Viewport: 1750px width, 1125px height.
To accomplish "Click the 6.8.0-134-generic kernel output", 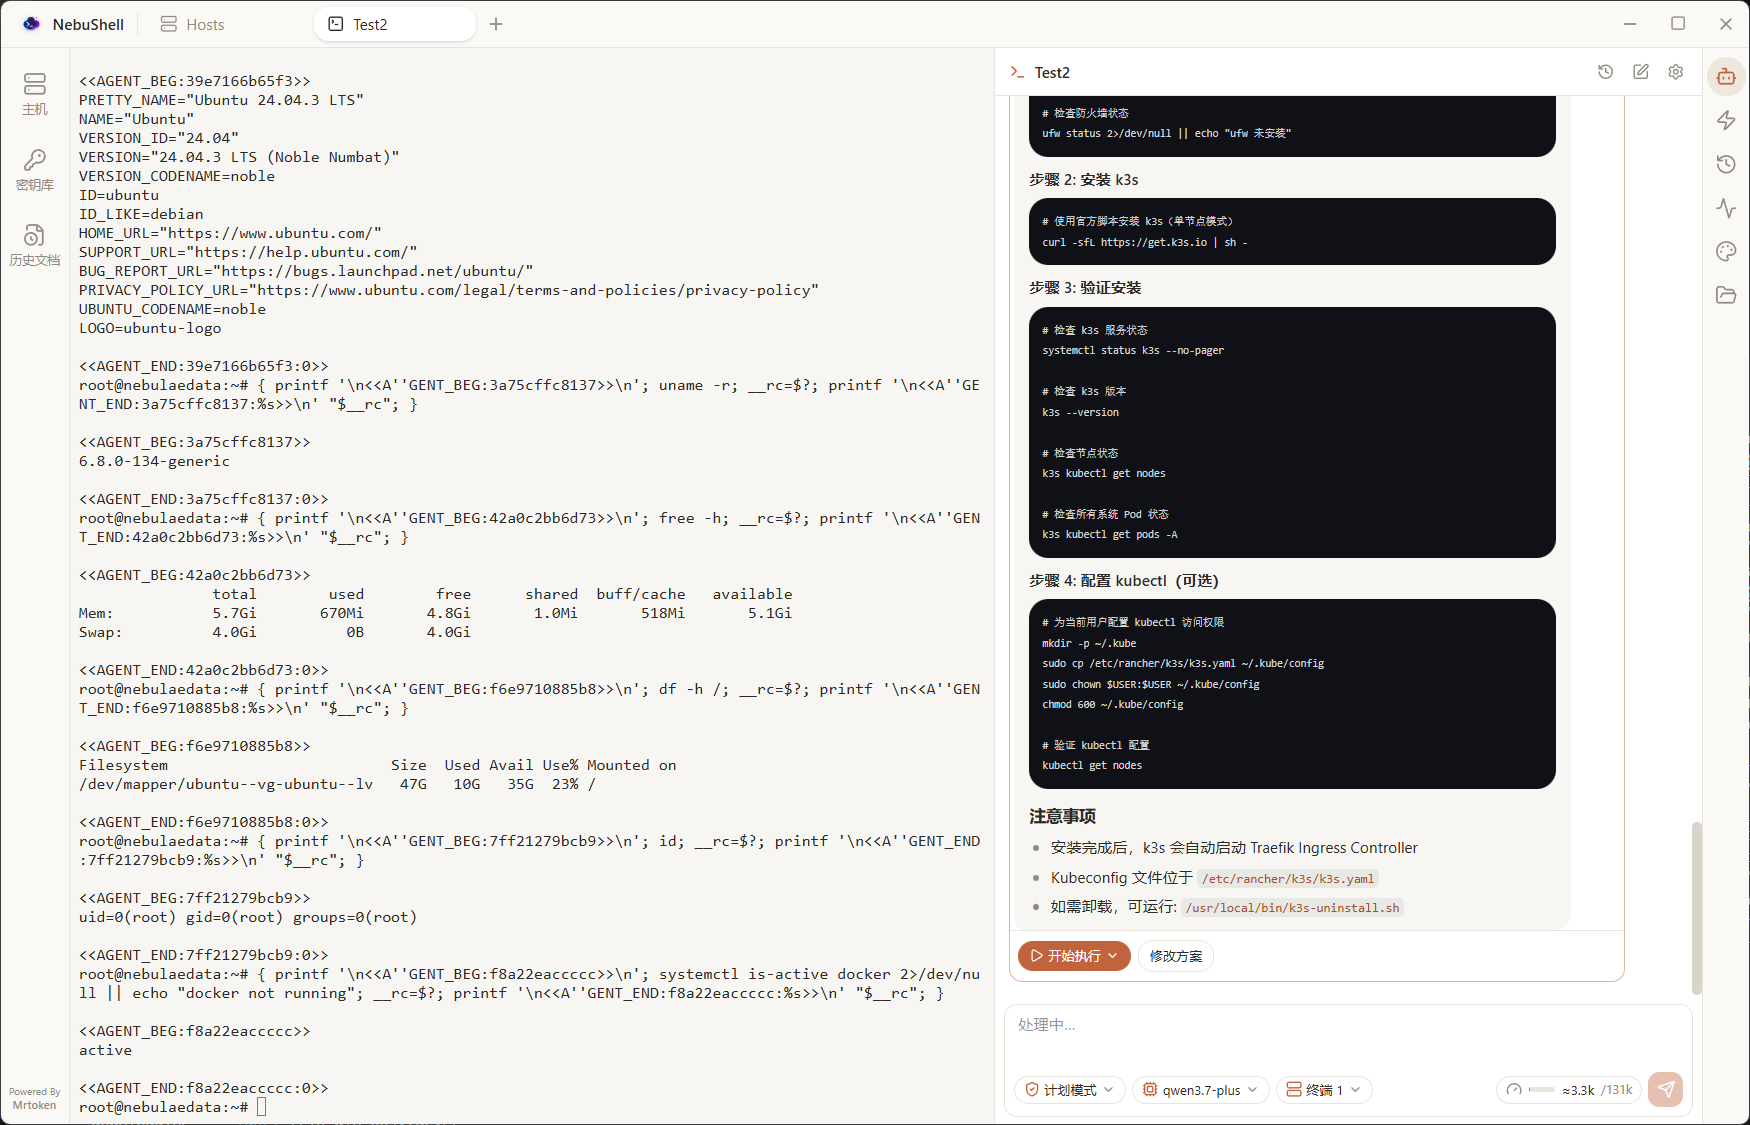I will 155,461.
